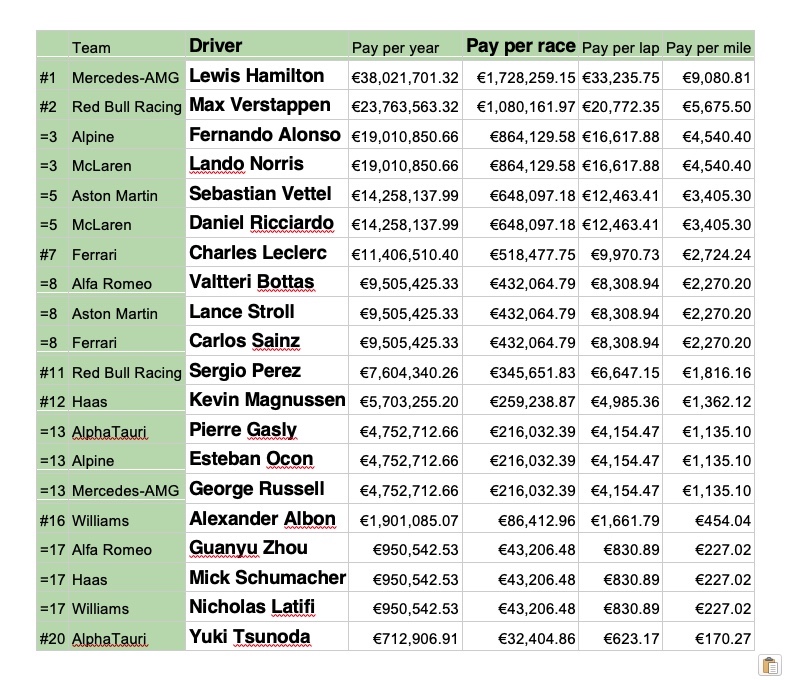Screen dimensions: 794x680
Task: Select Kevin Magnussen's pay per race value
Action: tap(521, 401)
